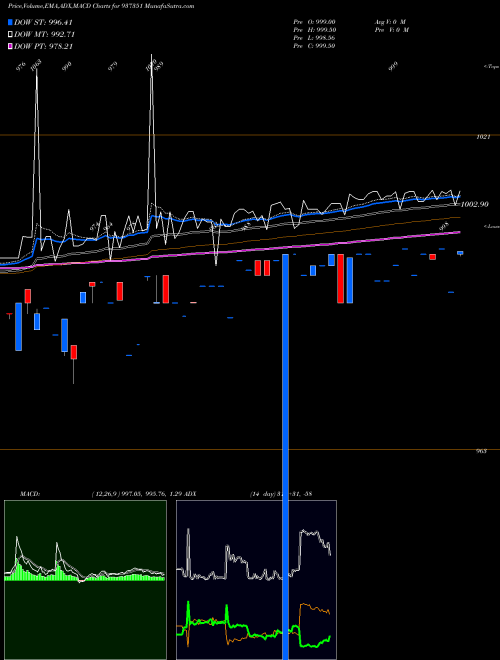Viewport: 500px width, 660px height.
Task: Select the 'DOW ST: 996.41' legend label
Action: (x=44, y=22)
